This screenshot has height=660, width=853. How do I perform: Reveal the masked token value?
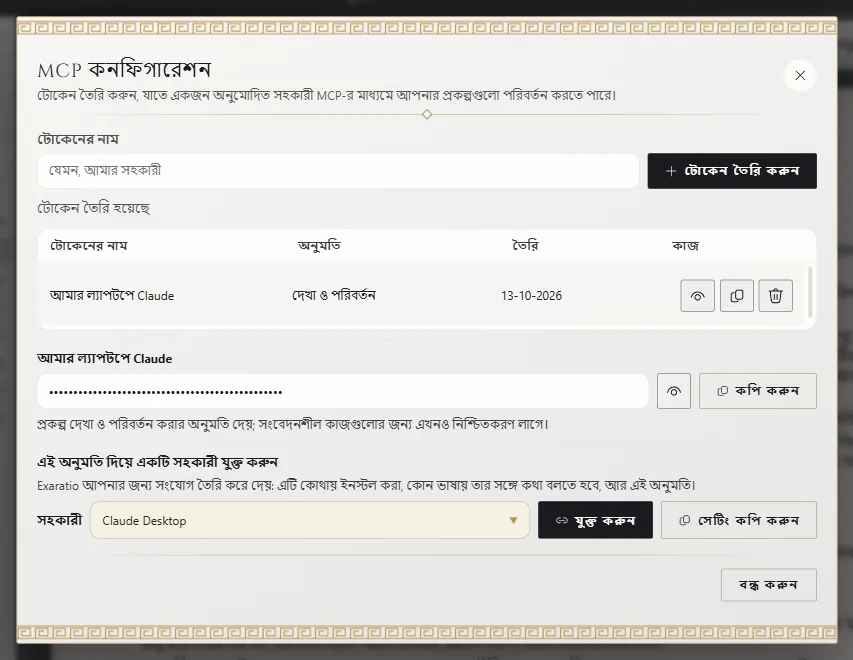(673, 391)
